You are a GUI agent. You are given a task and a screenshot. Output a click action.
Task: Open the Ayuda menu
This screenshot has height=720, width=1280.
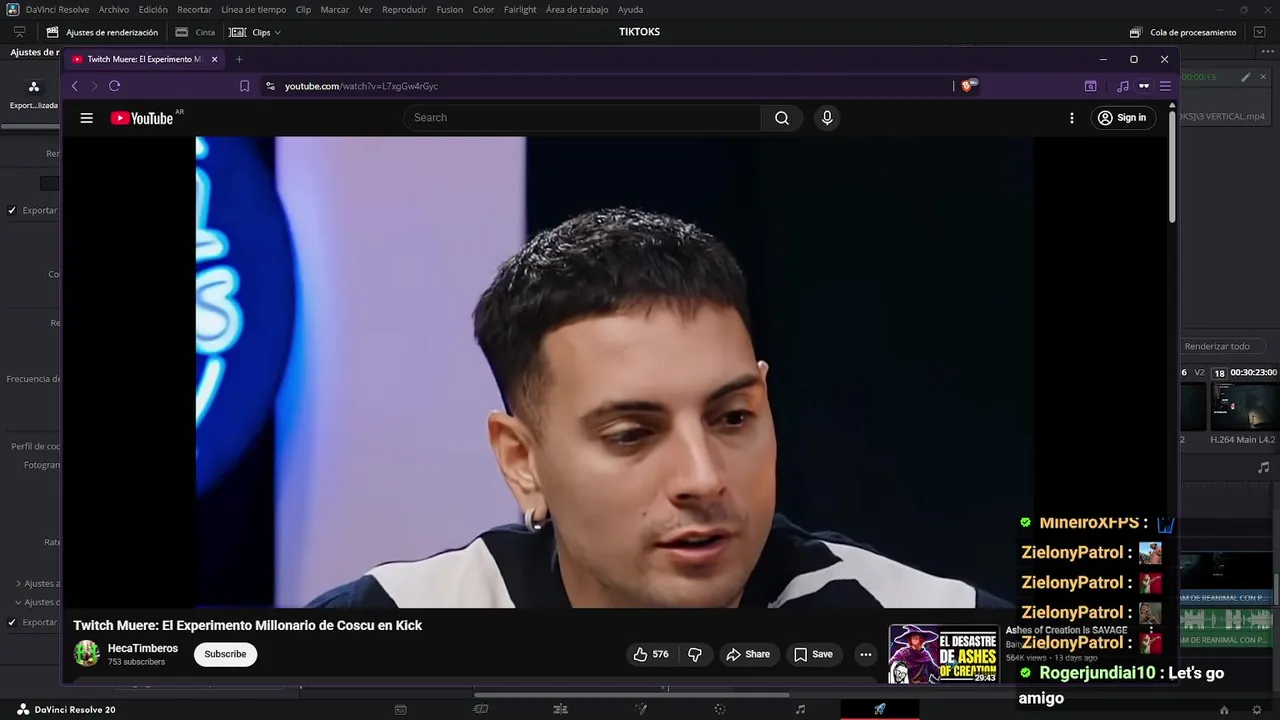631,9
